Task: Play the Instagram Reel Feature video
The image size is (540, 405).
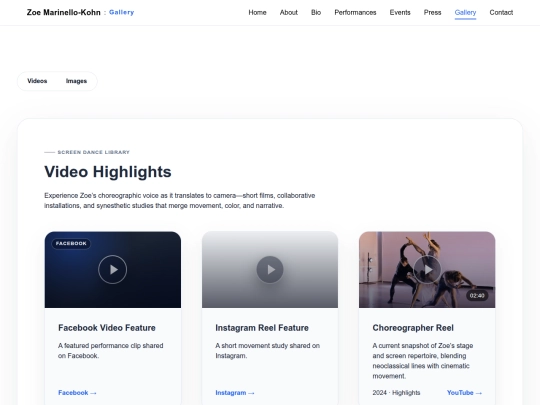Action: (x=270, y=269)
